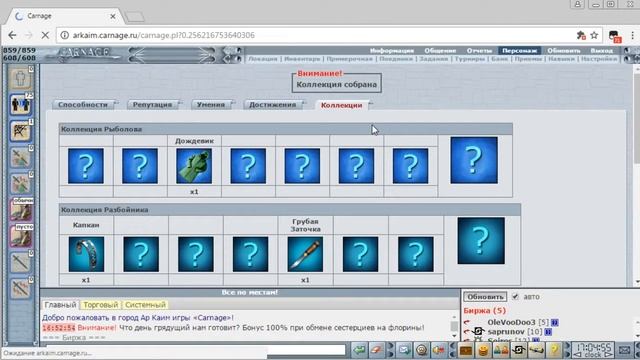Open the brown chest icon
Screen dimensions: 640x360
point(466,350)
